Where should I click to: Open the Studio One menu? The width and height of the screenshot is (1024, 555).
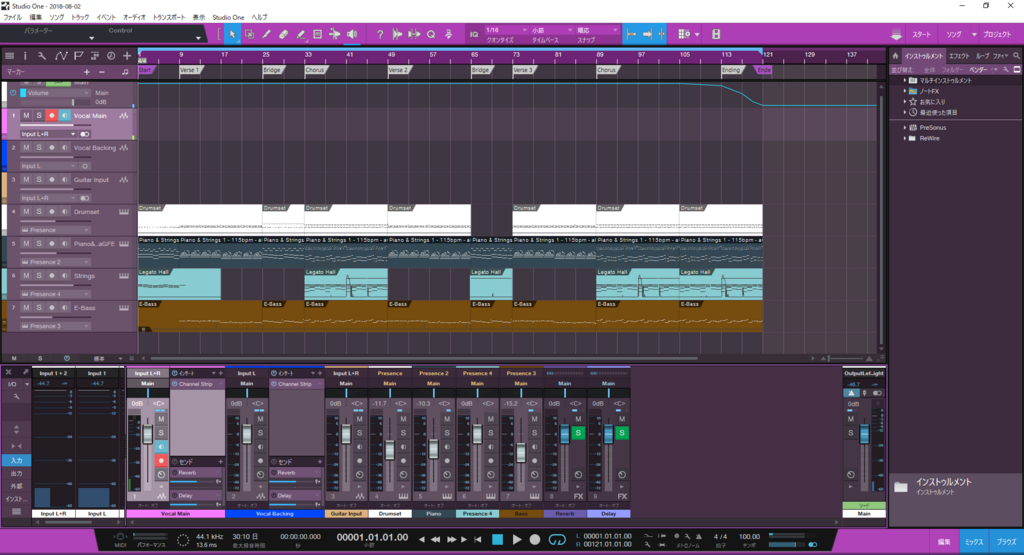pyautogui.click(x=229, y=17)
